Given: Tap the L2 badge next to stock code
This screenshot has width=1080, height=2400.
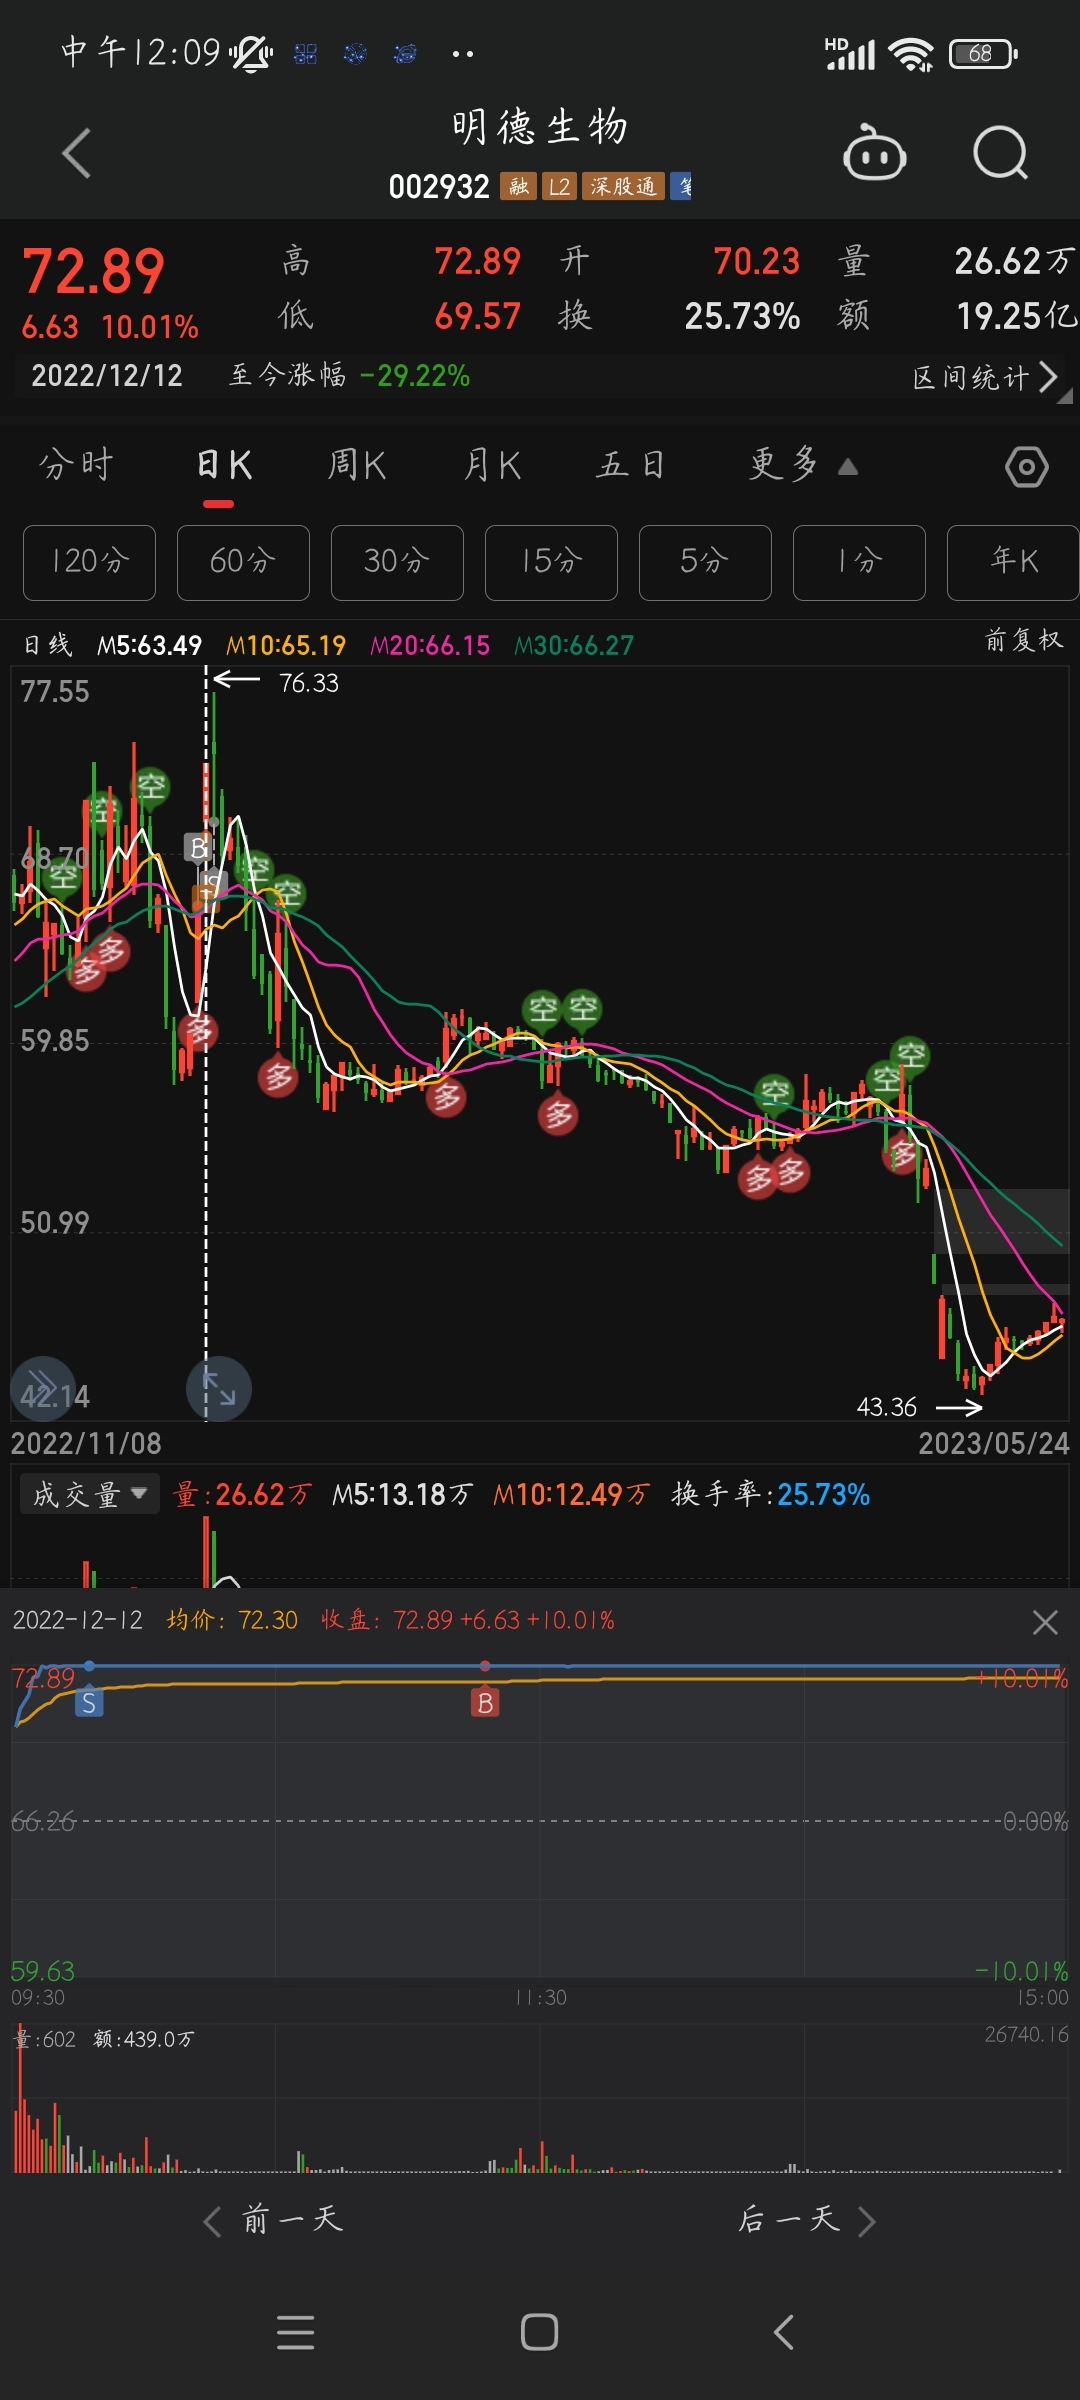Looking at the screenshot, I should (x=559, y=186).
